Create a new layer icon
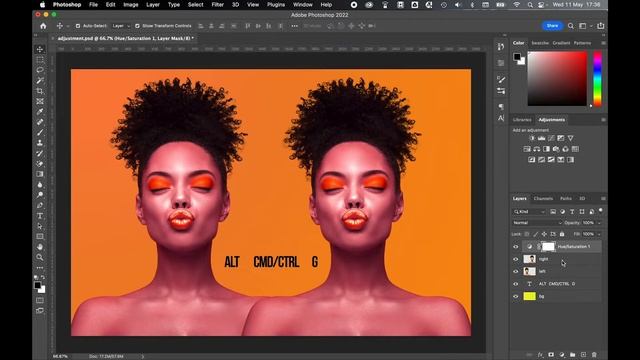 (x=583, y=355)
